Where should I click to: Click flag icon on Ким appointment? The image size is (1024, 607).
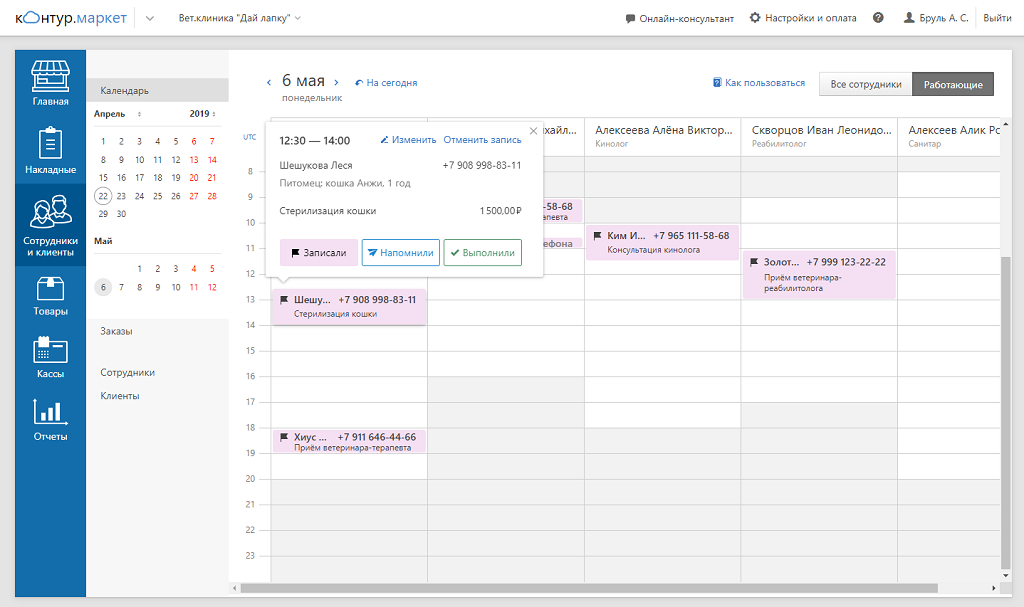[598, 236]
